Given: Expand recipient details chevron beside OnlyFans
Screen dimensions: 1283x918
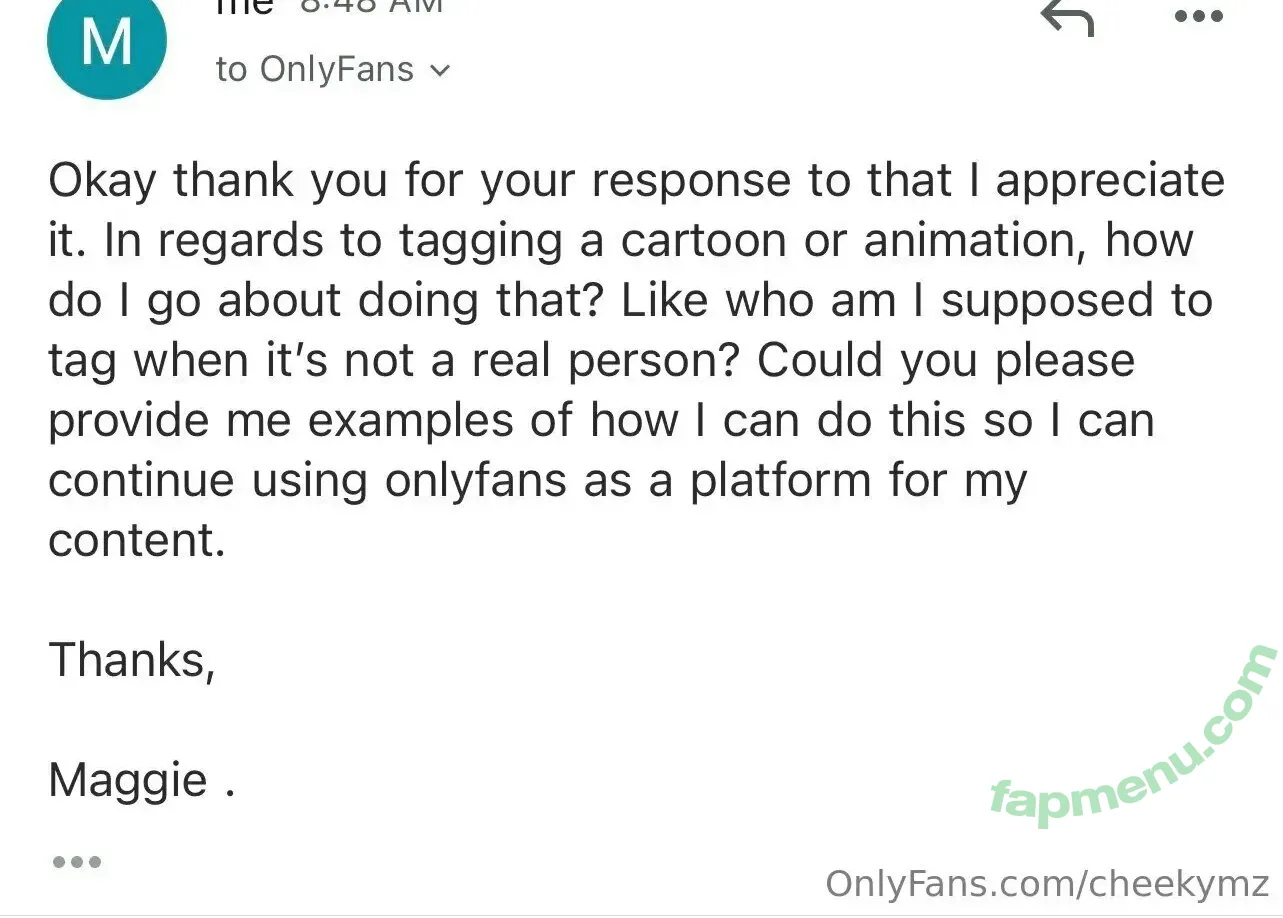Looking at the screenshot, I should coord(439,71).
